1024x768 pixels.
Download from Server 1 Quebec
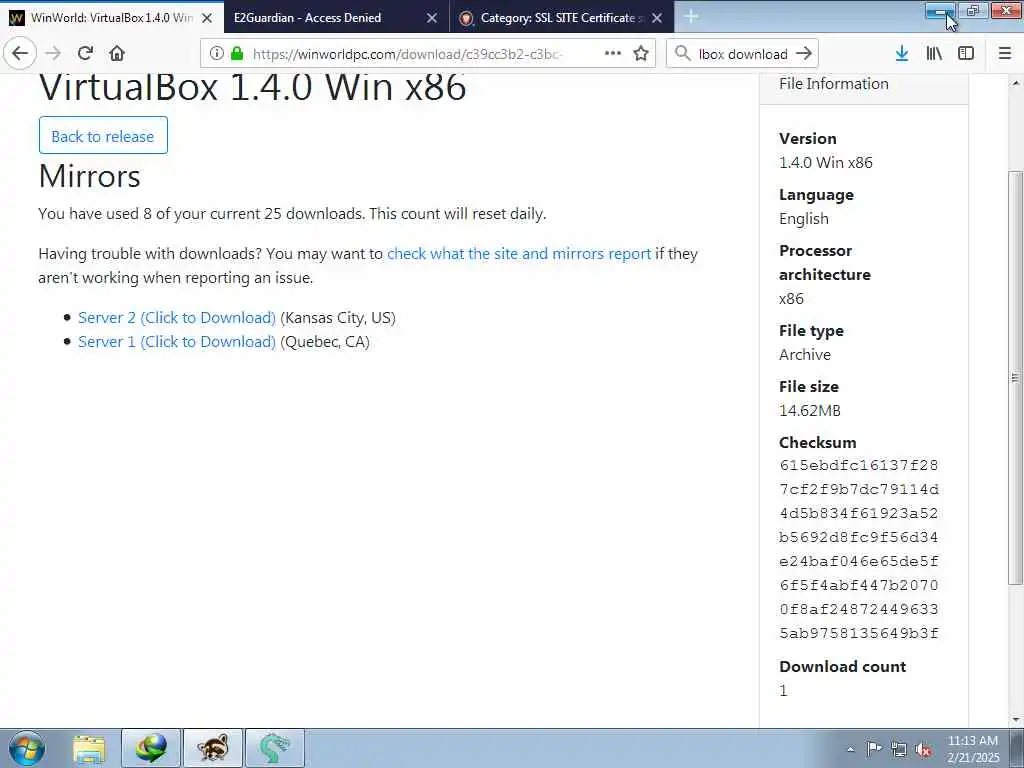click(177, 342)
